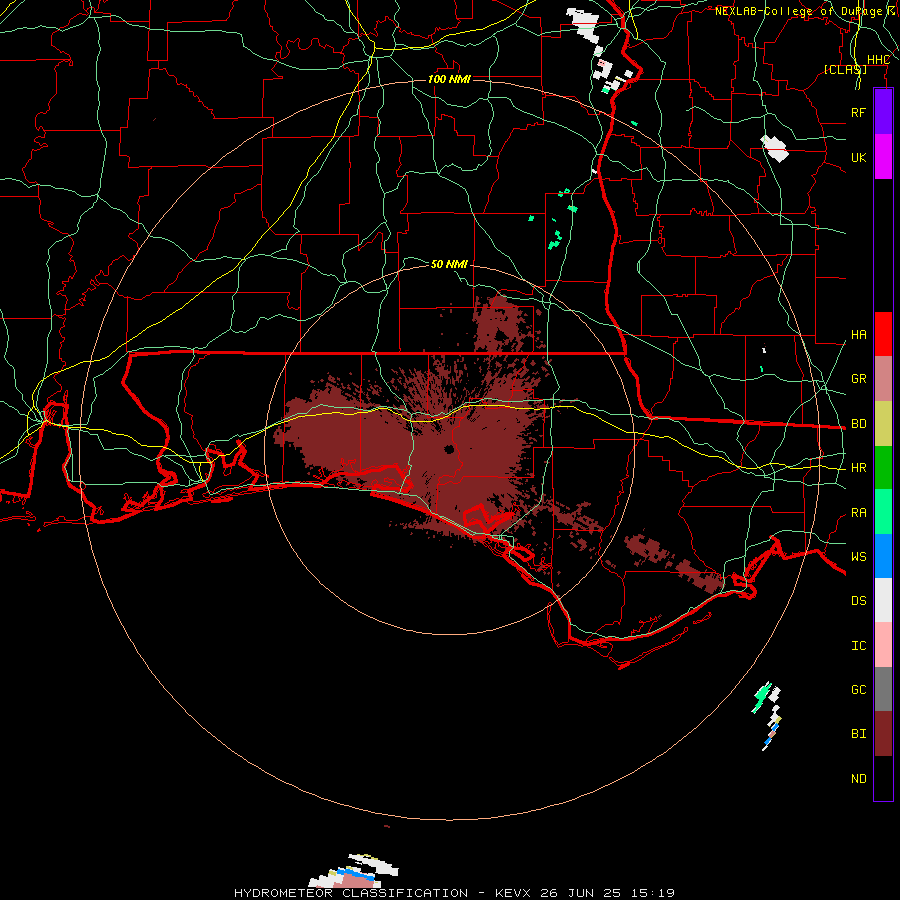Click the red HA color swatch in legend
The width and height of the screenshot is (900, 900).
[x=883, y=334]
